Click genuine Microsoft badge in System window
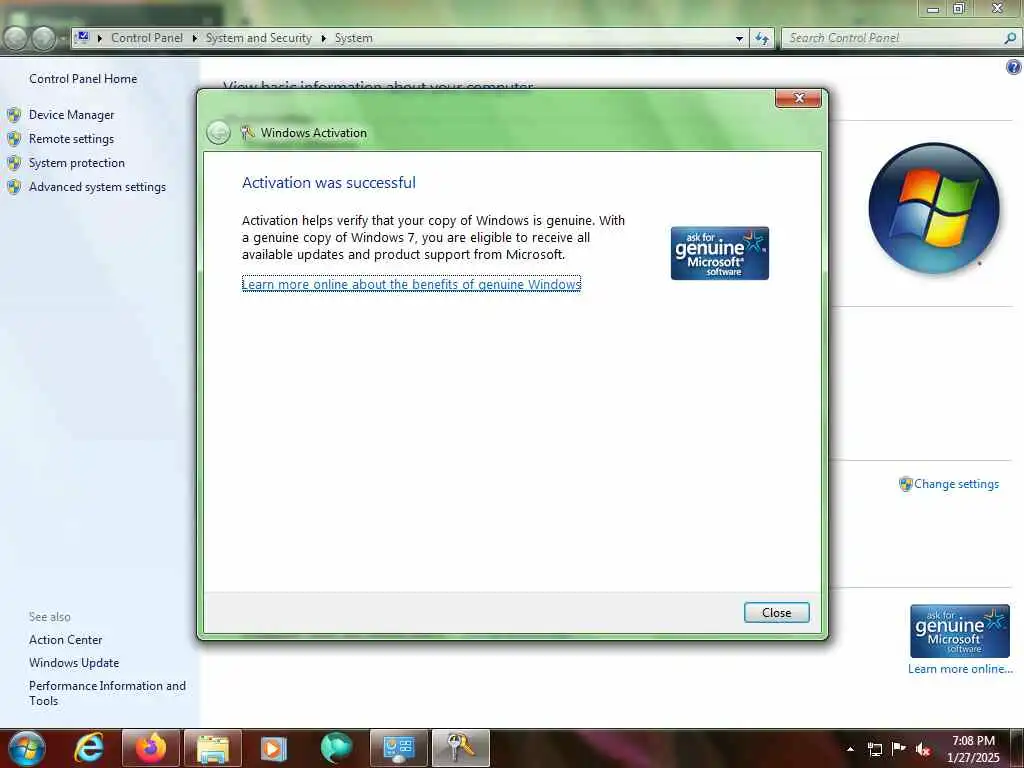 click(x=959, y=631)
